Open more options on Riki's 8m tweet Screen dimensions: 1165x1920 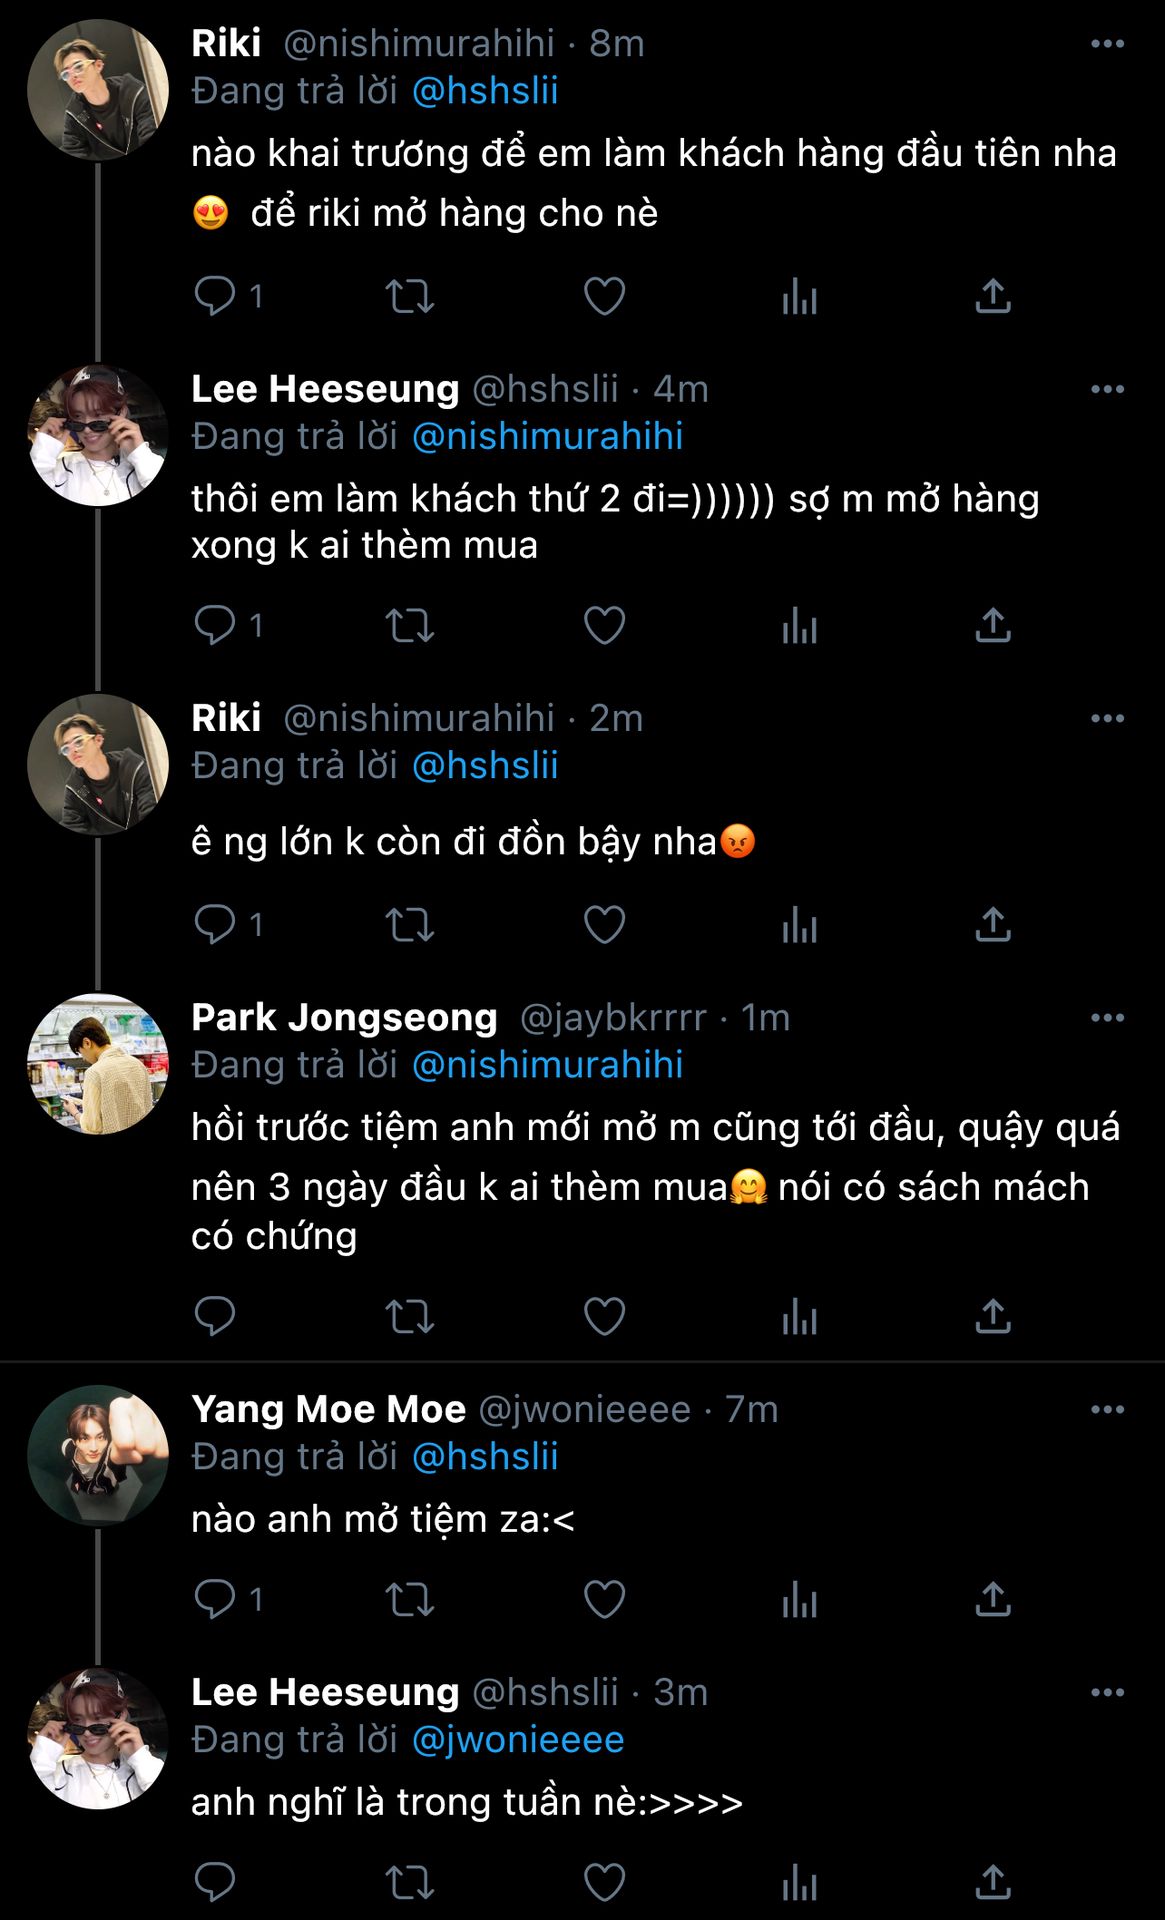point(1107,44)
